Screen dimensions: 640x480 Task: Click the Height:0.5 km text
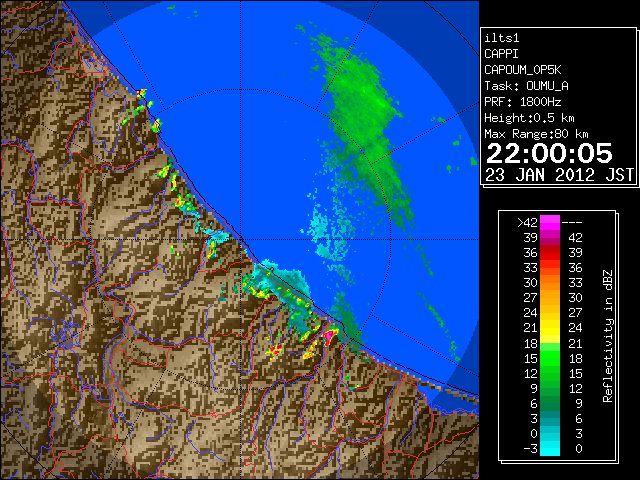pos(529,118)
